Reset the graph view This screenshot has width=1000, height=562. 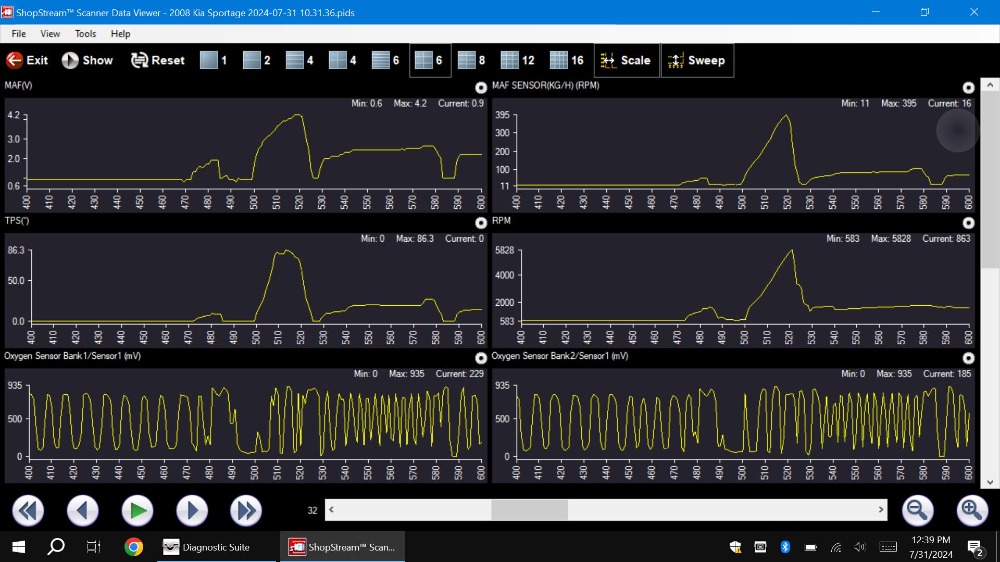[x=157, y=60]
